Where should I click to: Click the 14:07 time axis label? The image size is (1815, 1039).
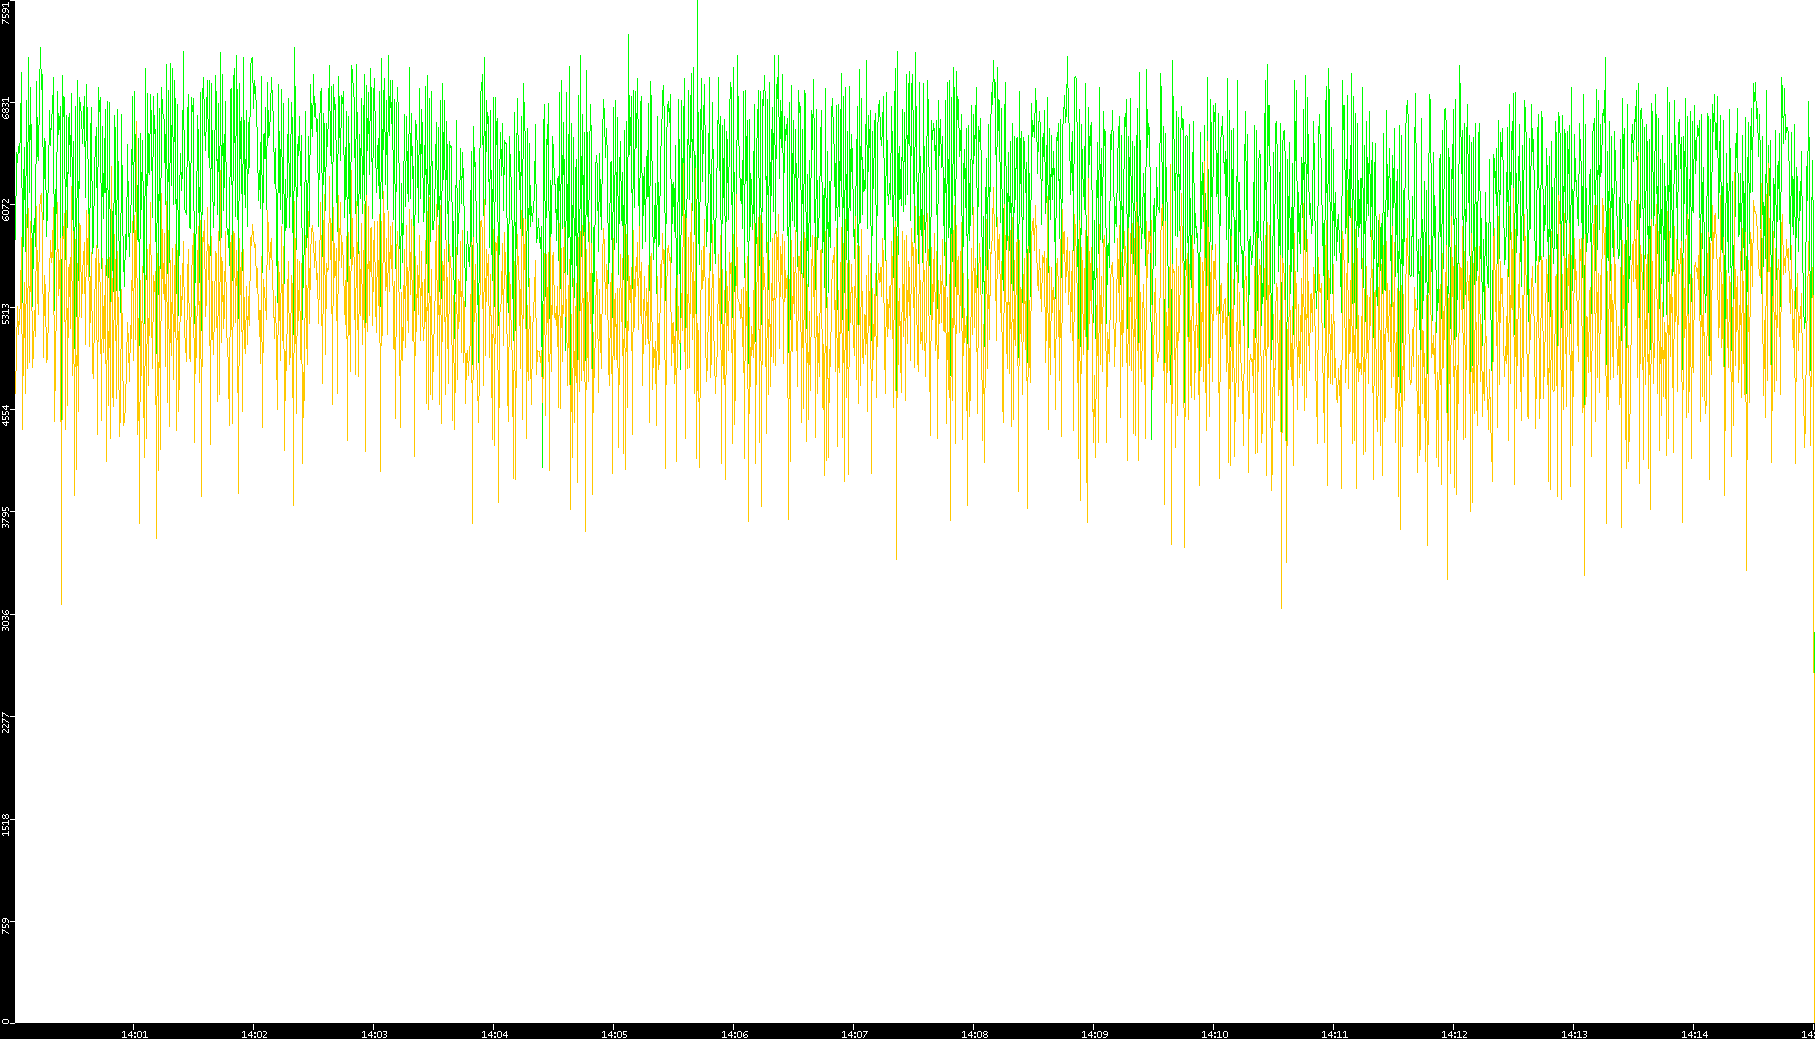point(854,1034)
